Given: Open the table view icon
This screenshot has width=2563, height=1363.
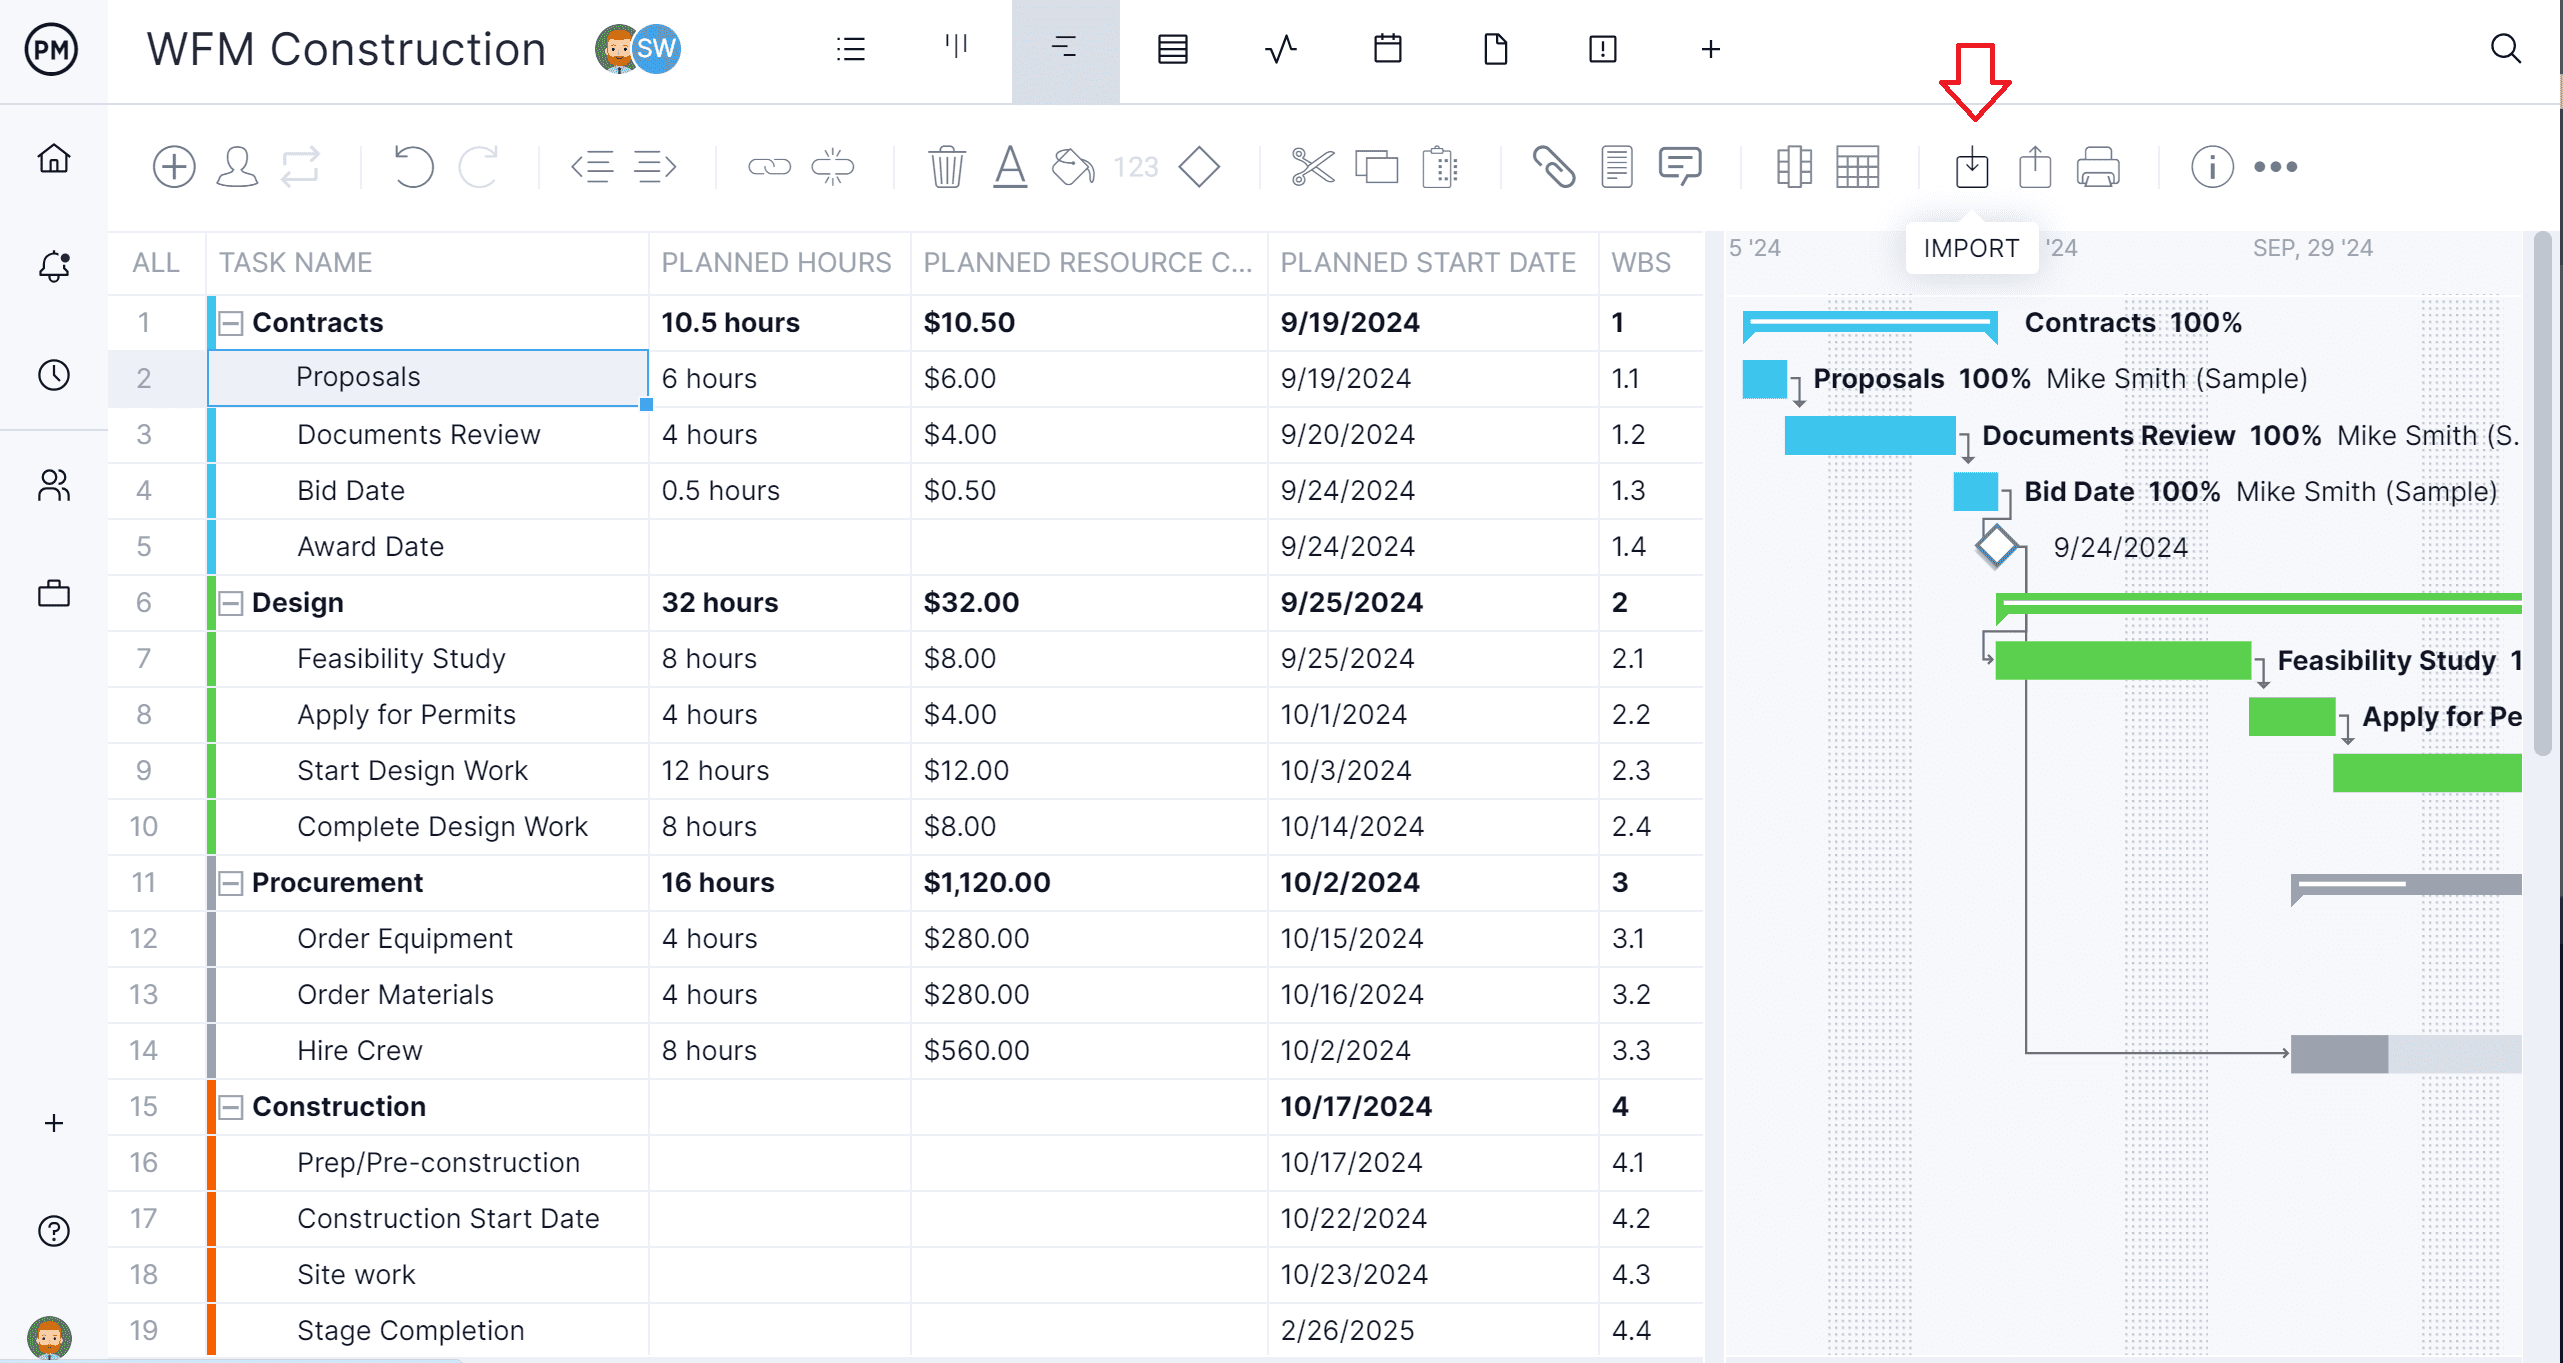Looking at the screenshot, I should 1860,166.
